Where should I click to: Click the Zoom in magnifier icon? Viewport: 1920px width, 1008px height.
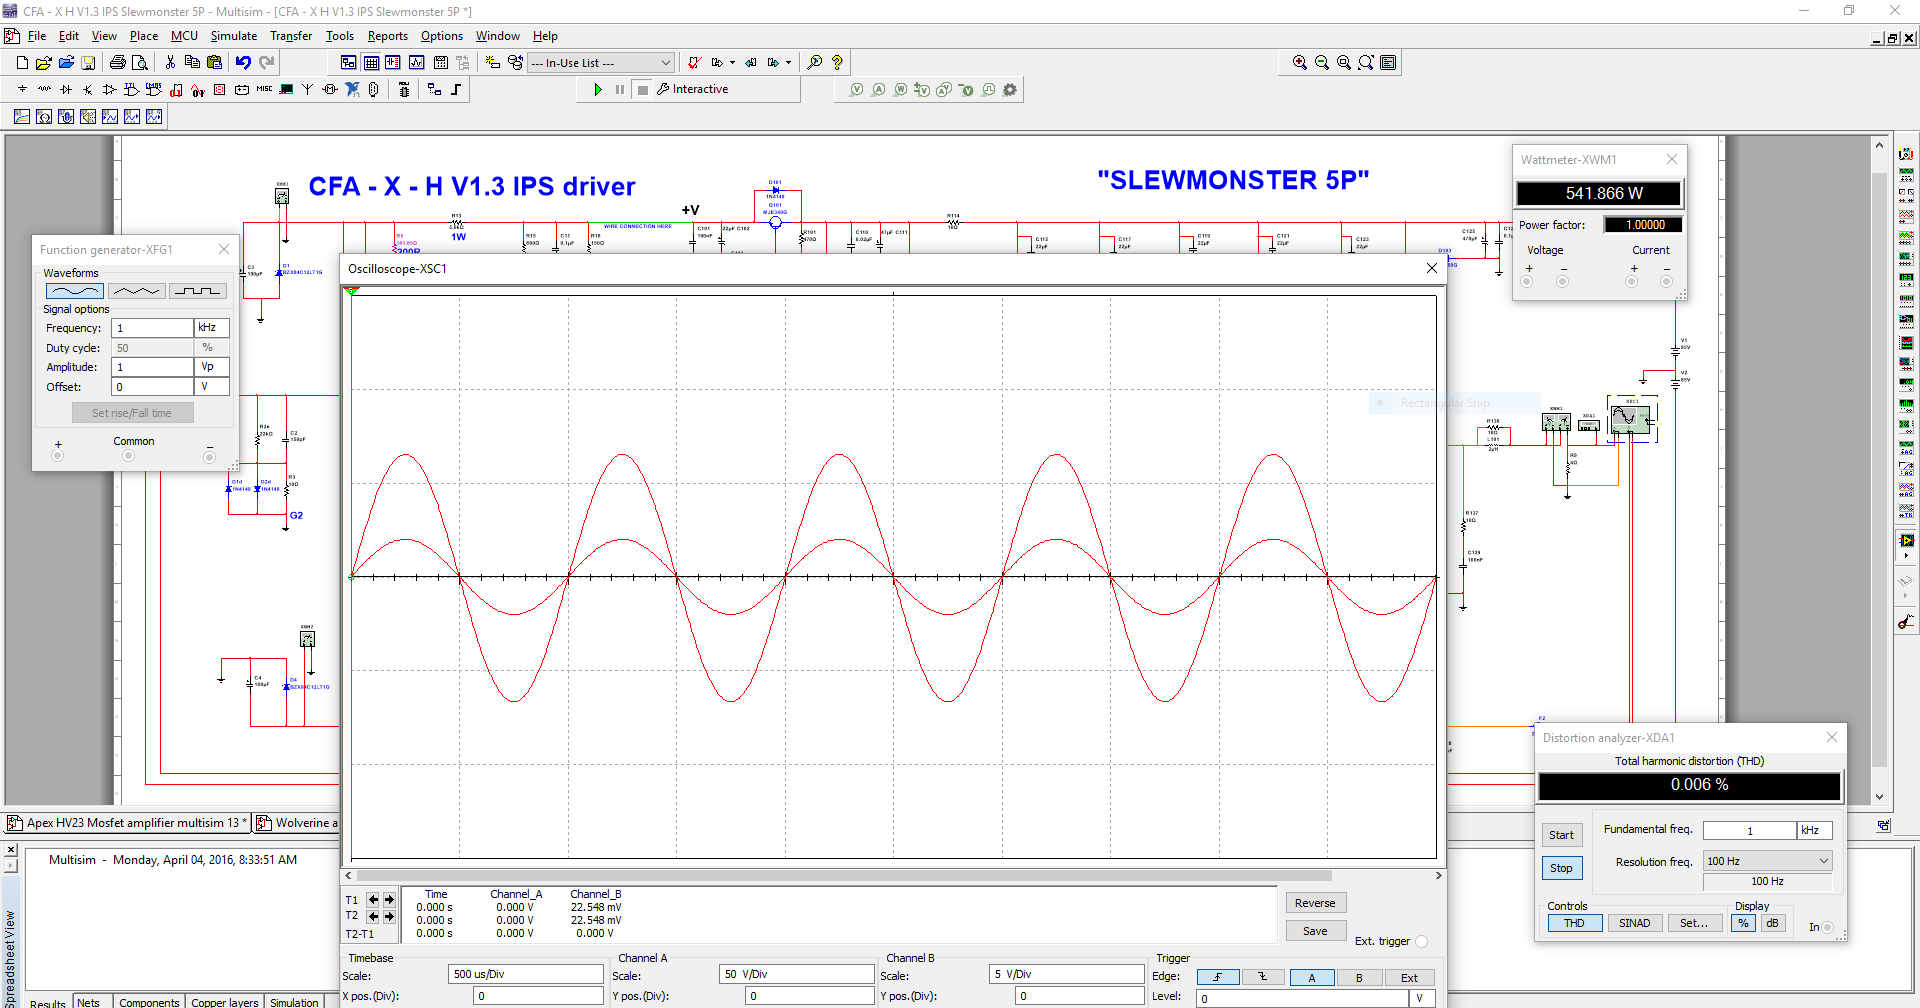point(1299,62)
